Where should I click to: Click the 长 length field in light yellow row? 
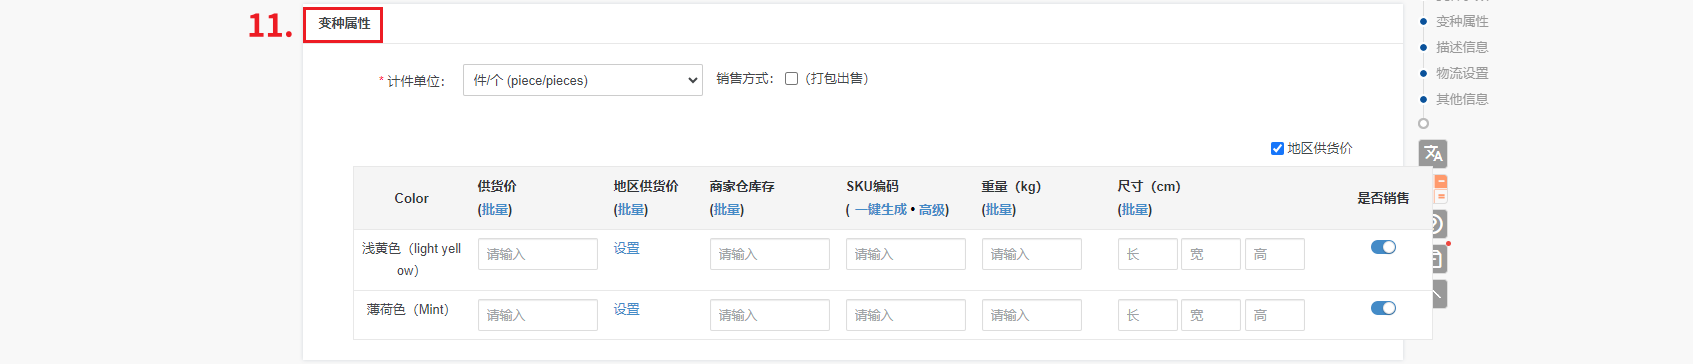click(1148, 254)
